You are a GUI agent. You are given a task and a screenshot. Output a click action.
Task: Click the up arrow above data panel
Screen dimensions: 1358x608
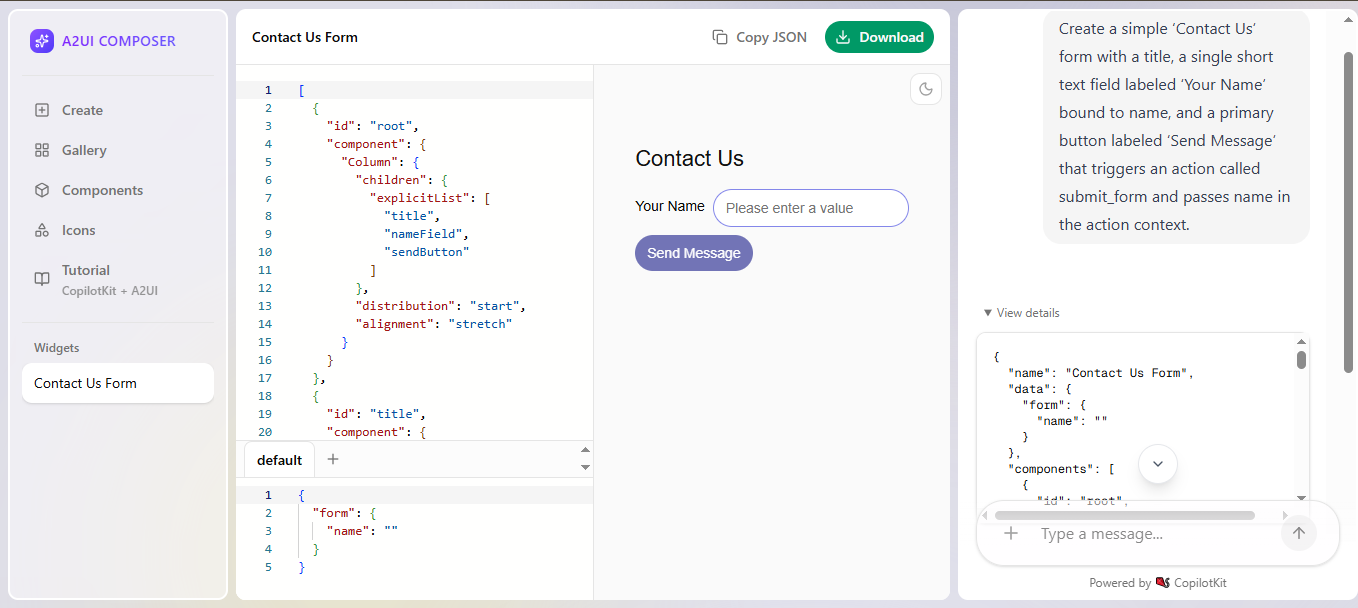(585, 451)
